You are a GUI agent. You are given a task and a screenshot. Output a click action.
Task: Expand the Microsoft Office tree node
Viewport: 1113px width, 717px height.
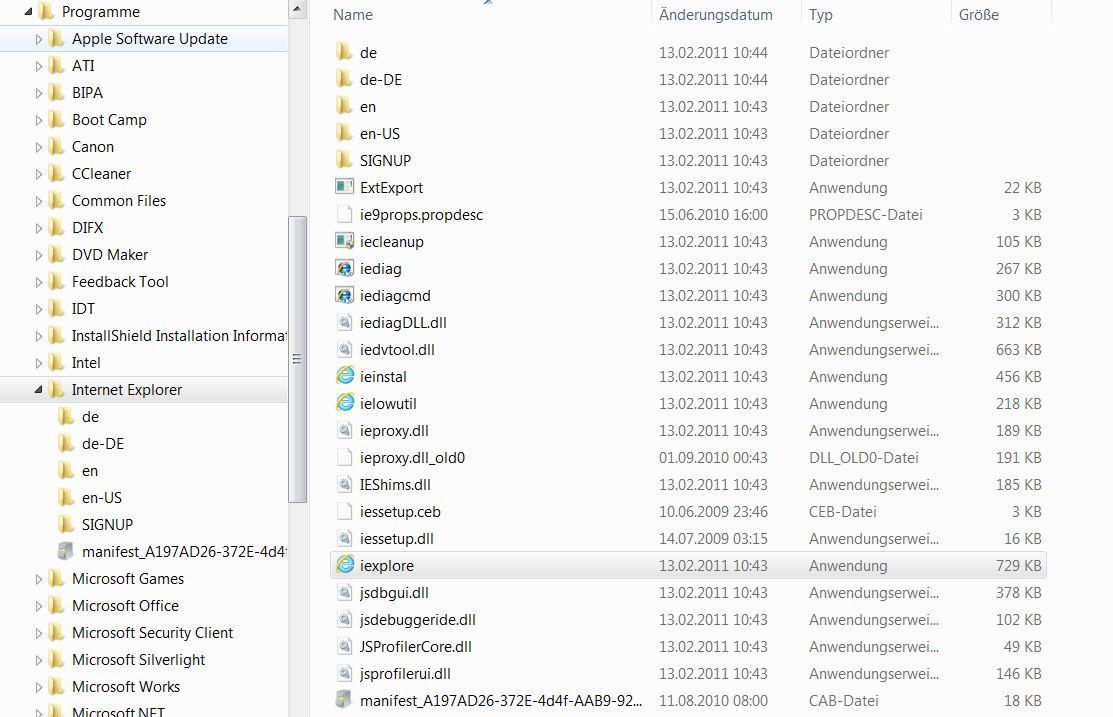38,606
